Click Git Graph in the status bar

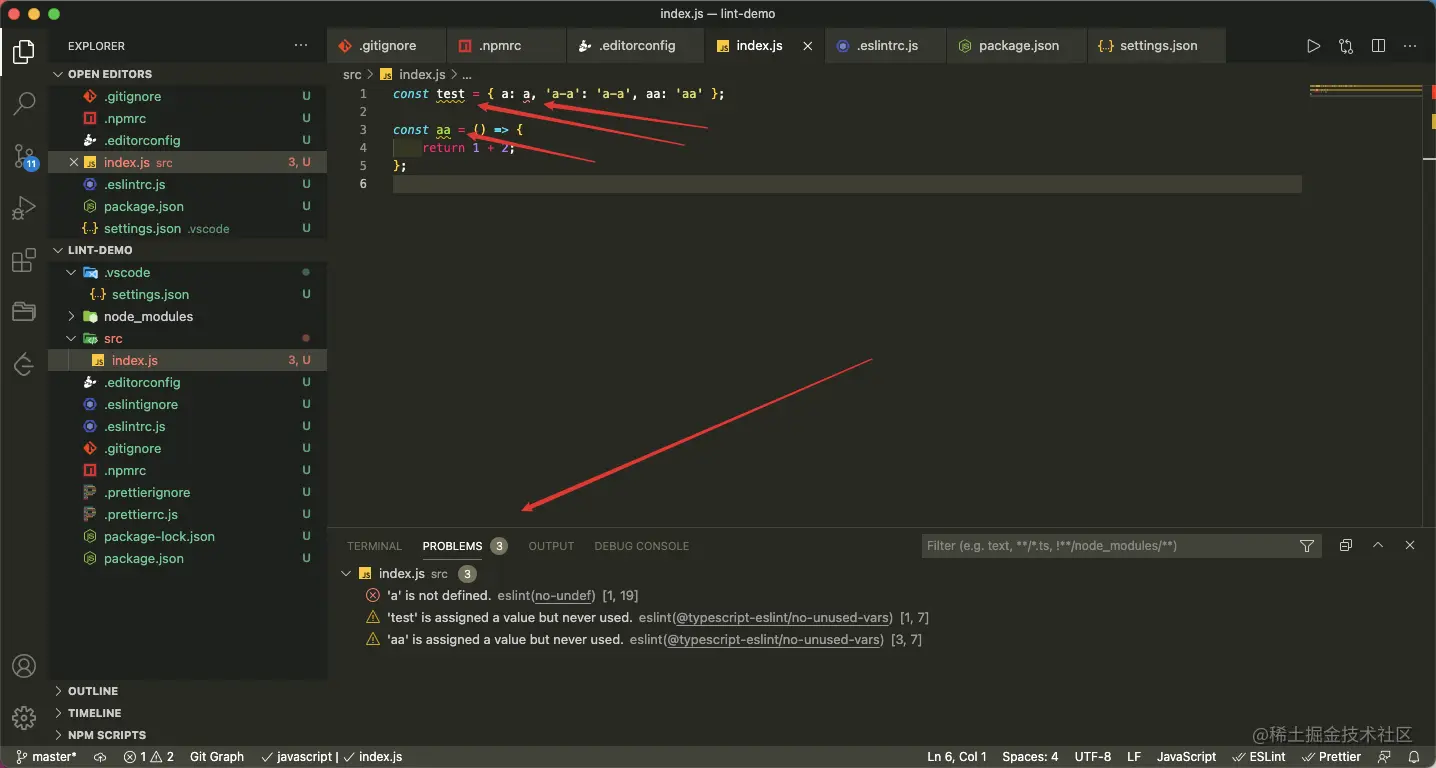point(217,757)
